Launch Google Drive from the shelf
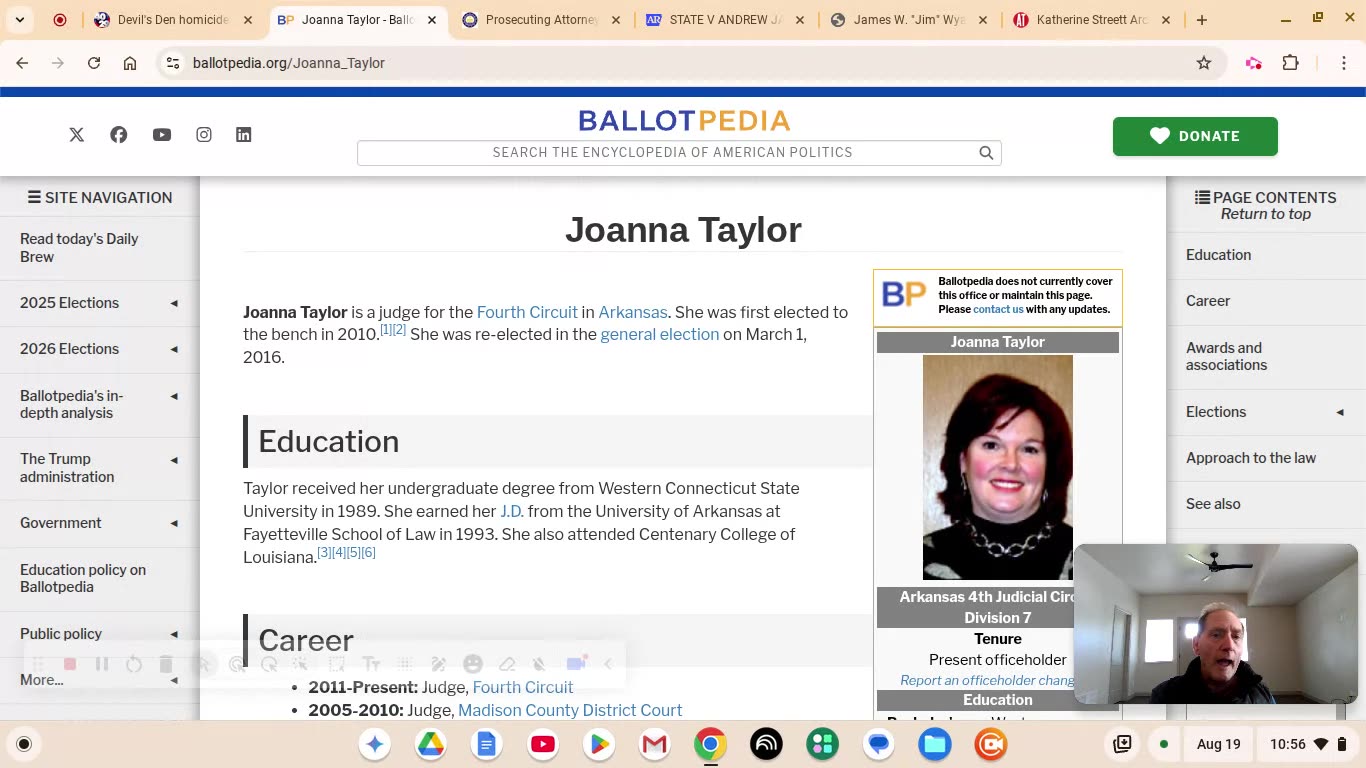This screenshot has height=768, width=1366. click(x=431, y=744)
